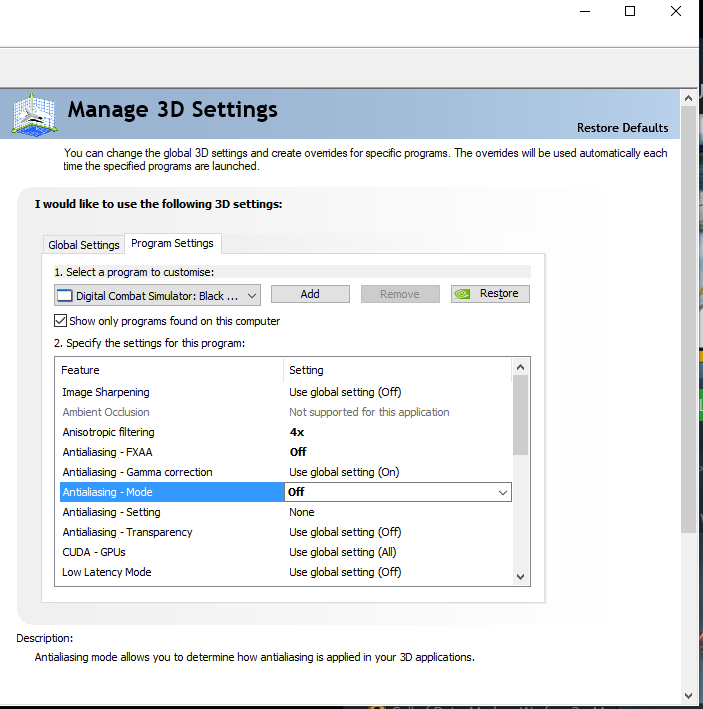
Task: Click the Manage 3D Settings cube icon
Action: [x=34, y=114]
